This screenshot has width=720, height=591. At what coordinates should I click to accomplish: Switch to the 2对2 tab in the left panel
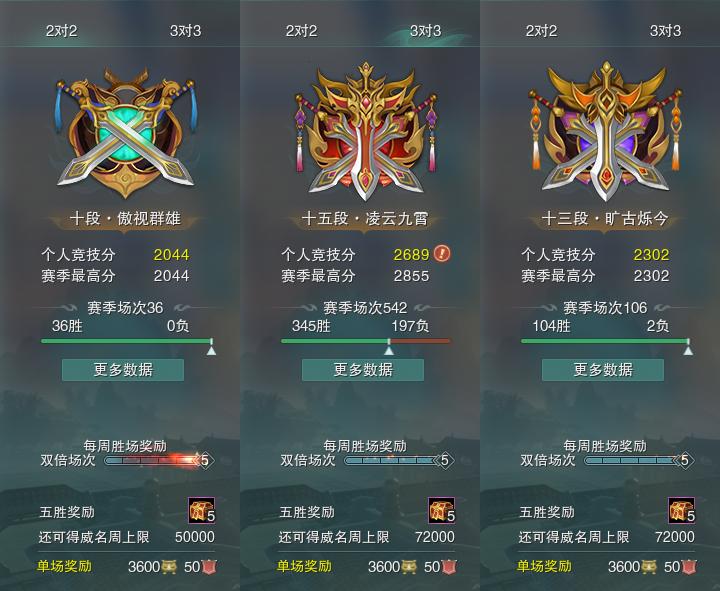click(x=62, y=31)
